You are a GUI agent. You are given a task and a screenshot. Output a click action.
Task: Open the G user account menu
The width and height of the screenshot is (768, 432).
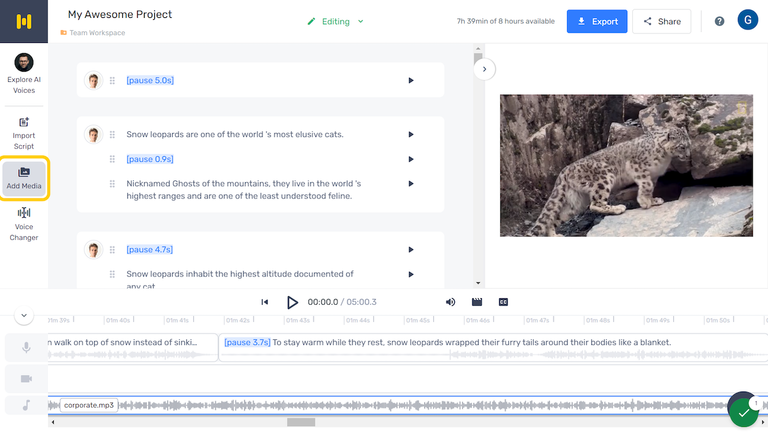coord(747,21)
